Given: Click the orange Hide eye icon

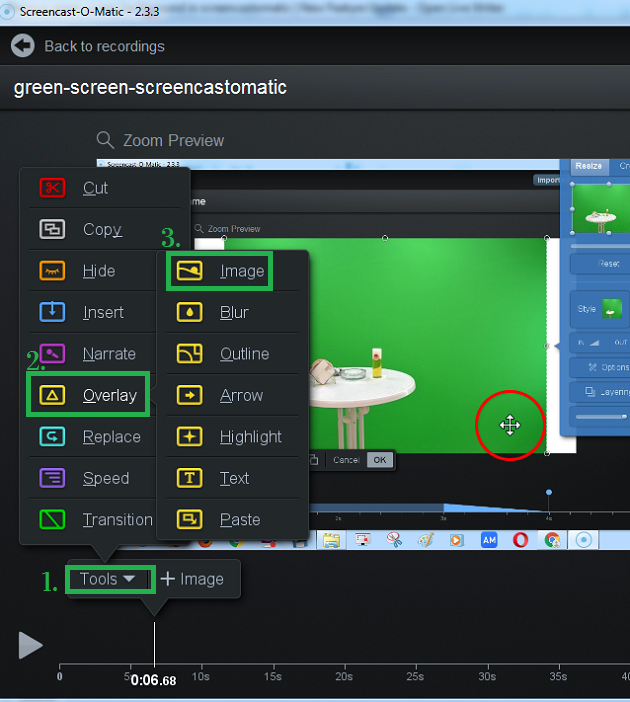Looking at the screenshot, I should [x=52, y=271].
